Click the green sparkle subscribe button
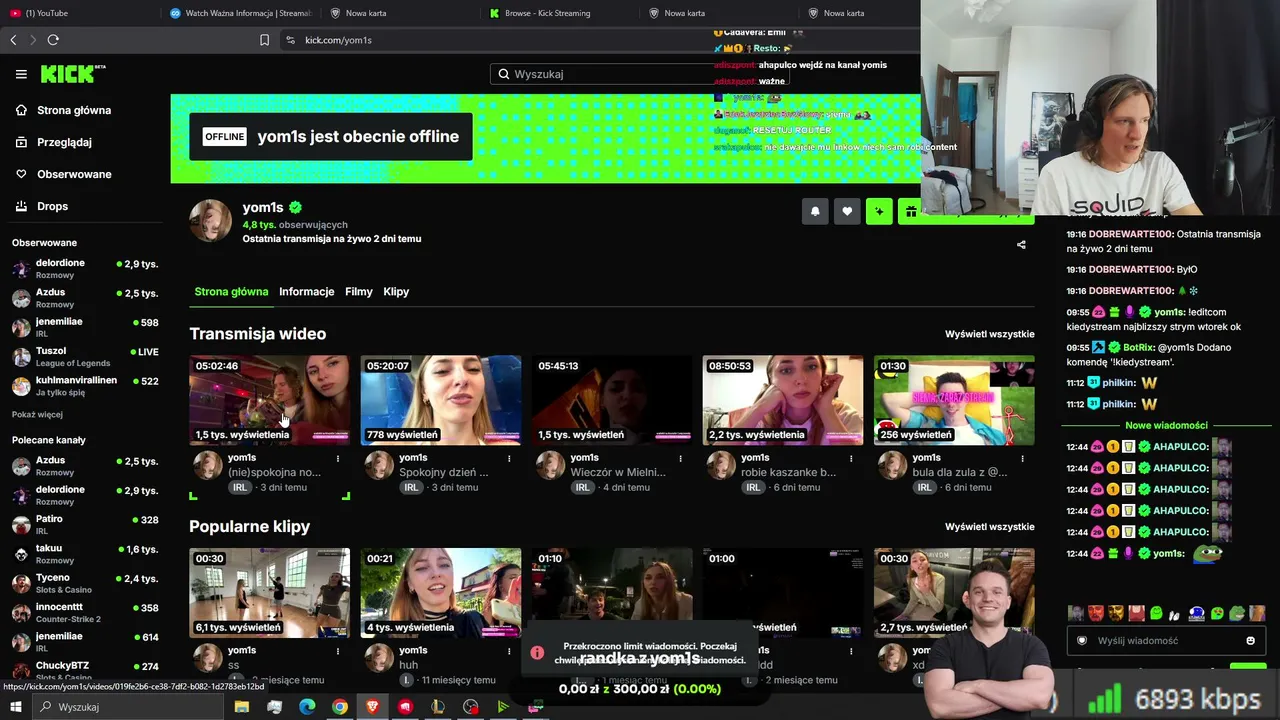This screenshot has width=1280, height=720. 879,211
